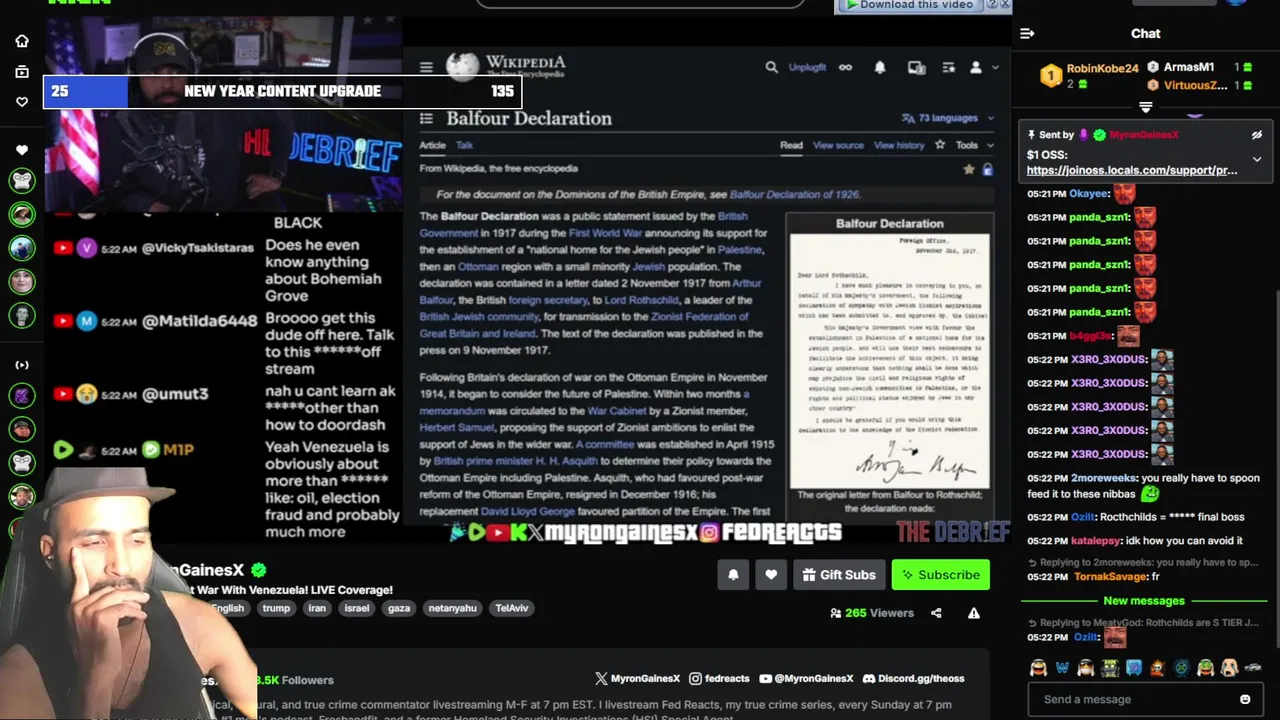Click the gold featured-article star icon
This screenshot has height=720, width=1280.
pos(968,170)
